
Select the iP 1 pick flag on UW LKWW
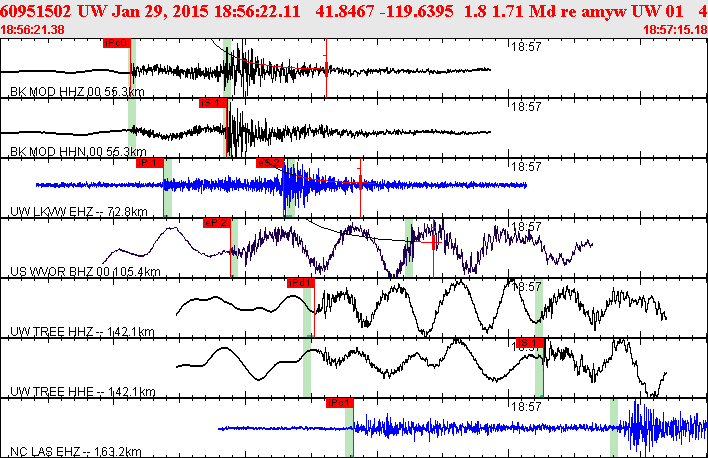tap(149, 164)
